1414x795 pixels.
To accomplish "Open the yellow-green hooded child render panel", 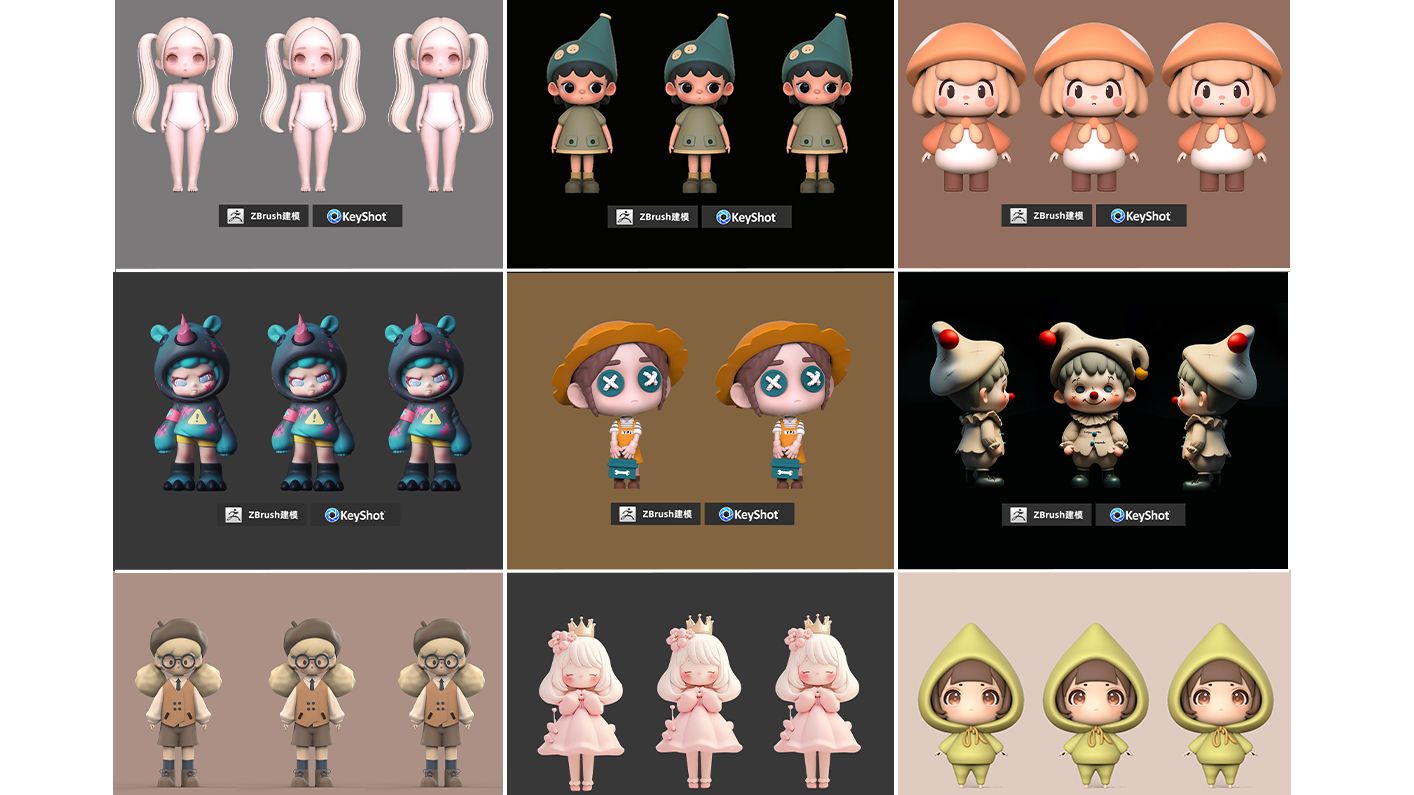I will pos(1094,684).
